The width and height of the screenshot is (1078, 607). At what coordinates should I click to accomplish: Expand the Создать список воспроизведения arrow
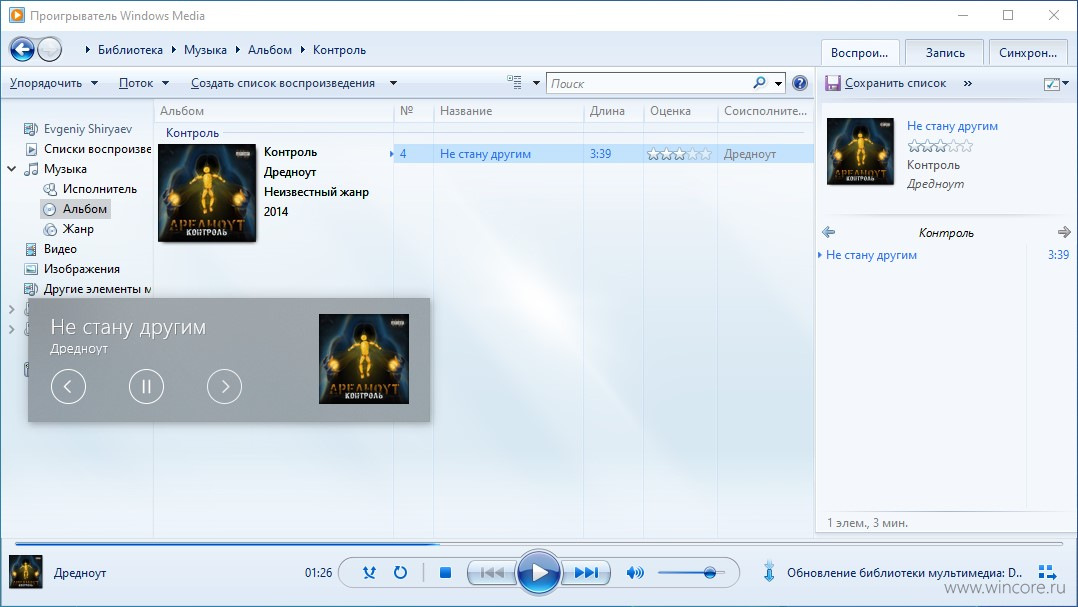coord(393,83)
